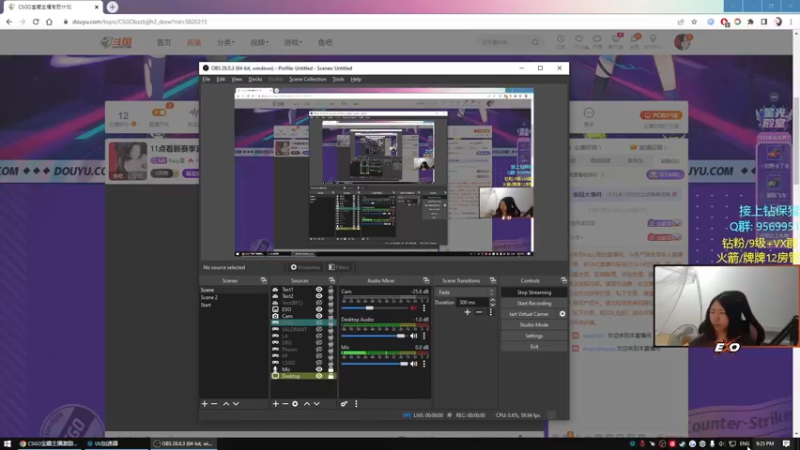Pop out the Scenes dock
The width and height of the screenshot is (800, 450).
pos(263,280)
